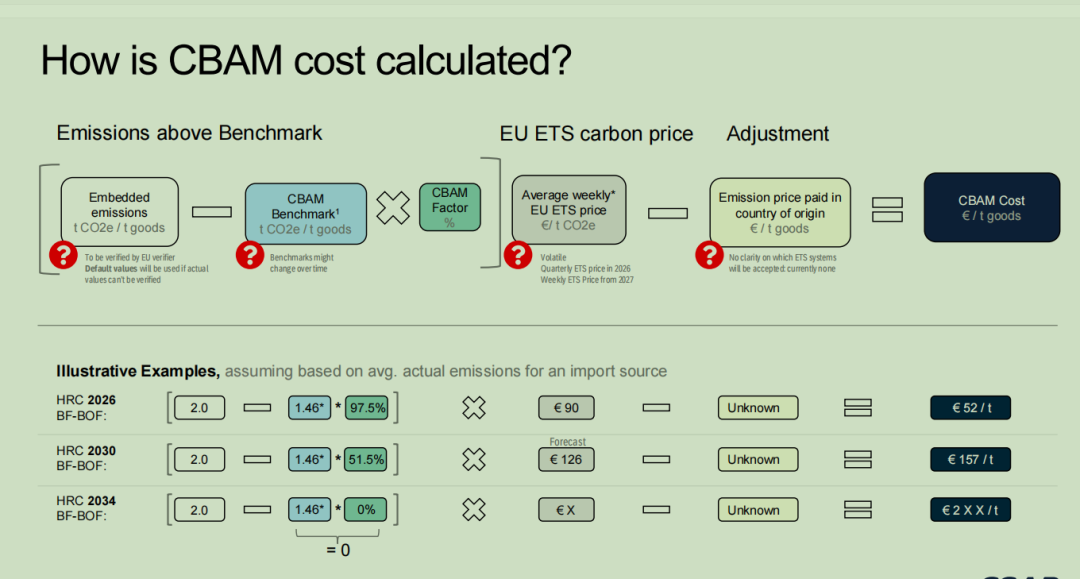Image resolution: width=1080 pixels, height=579 pixels.
Task: Select the 97.5% factor value box
Action: pos(366,408)
